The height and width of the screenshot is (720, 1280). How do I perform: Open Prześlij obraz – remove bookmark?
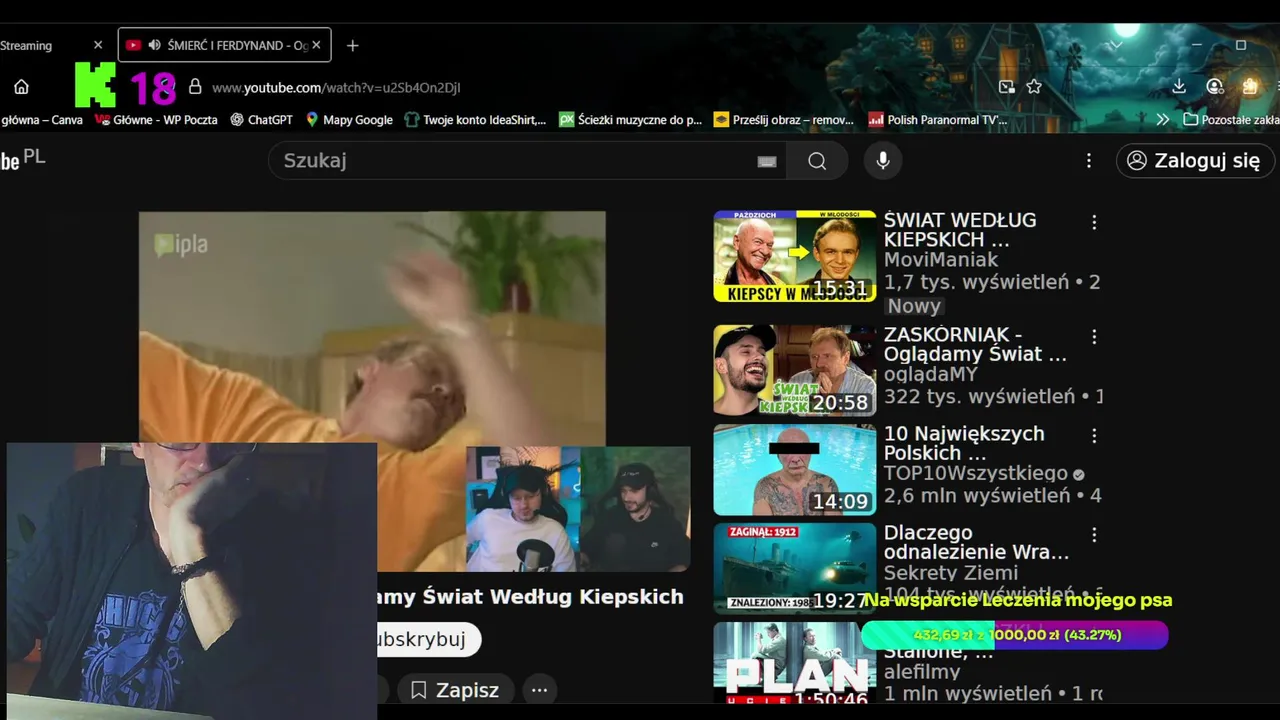784,120
